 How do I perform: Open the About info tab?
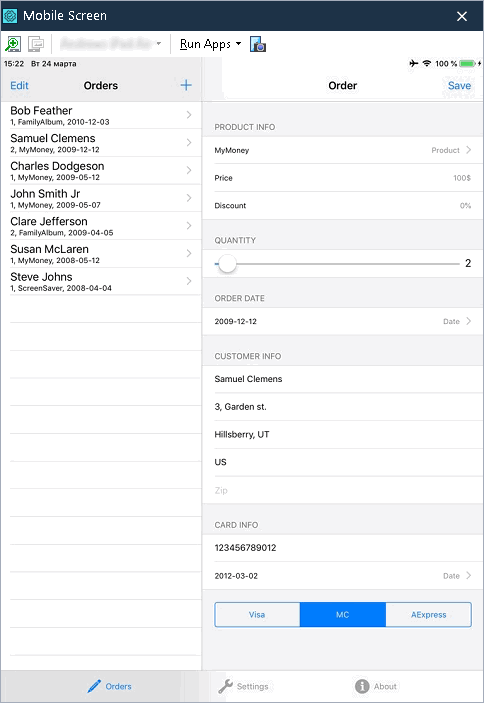[x=376, y=686]
